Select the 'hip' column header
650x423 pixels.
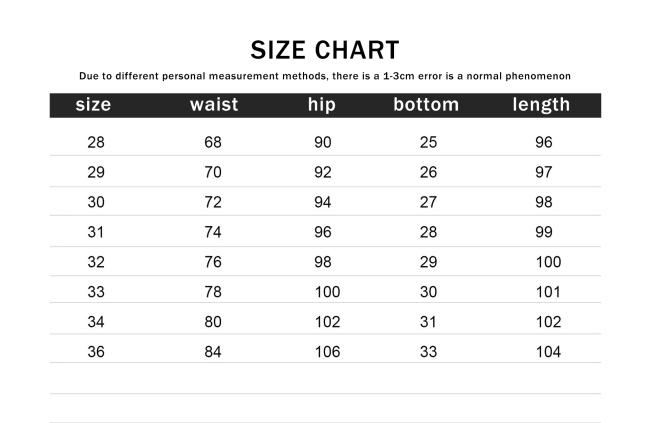pos(322,105)
